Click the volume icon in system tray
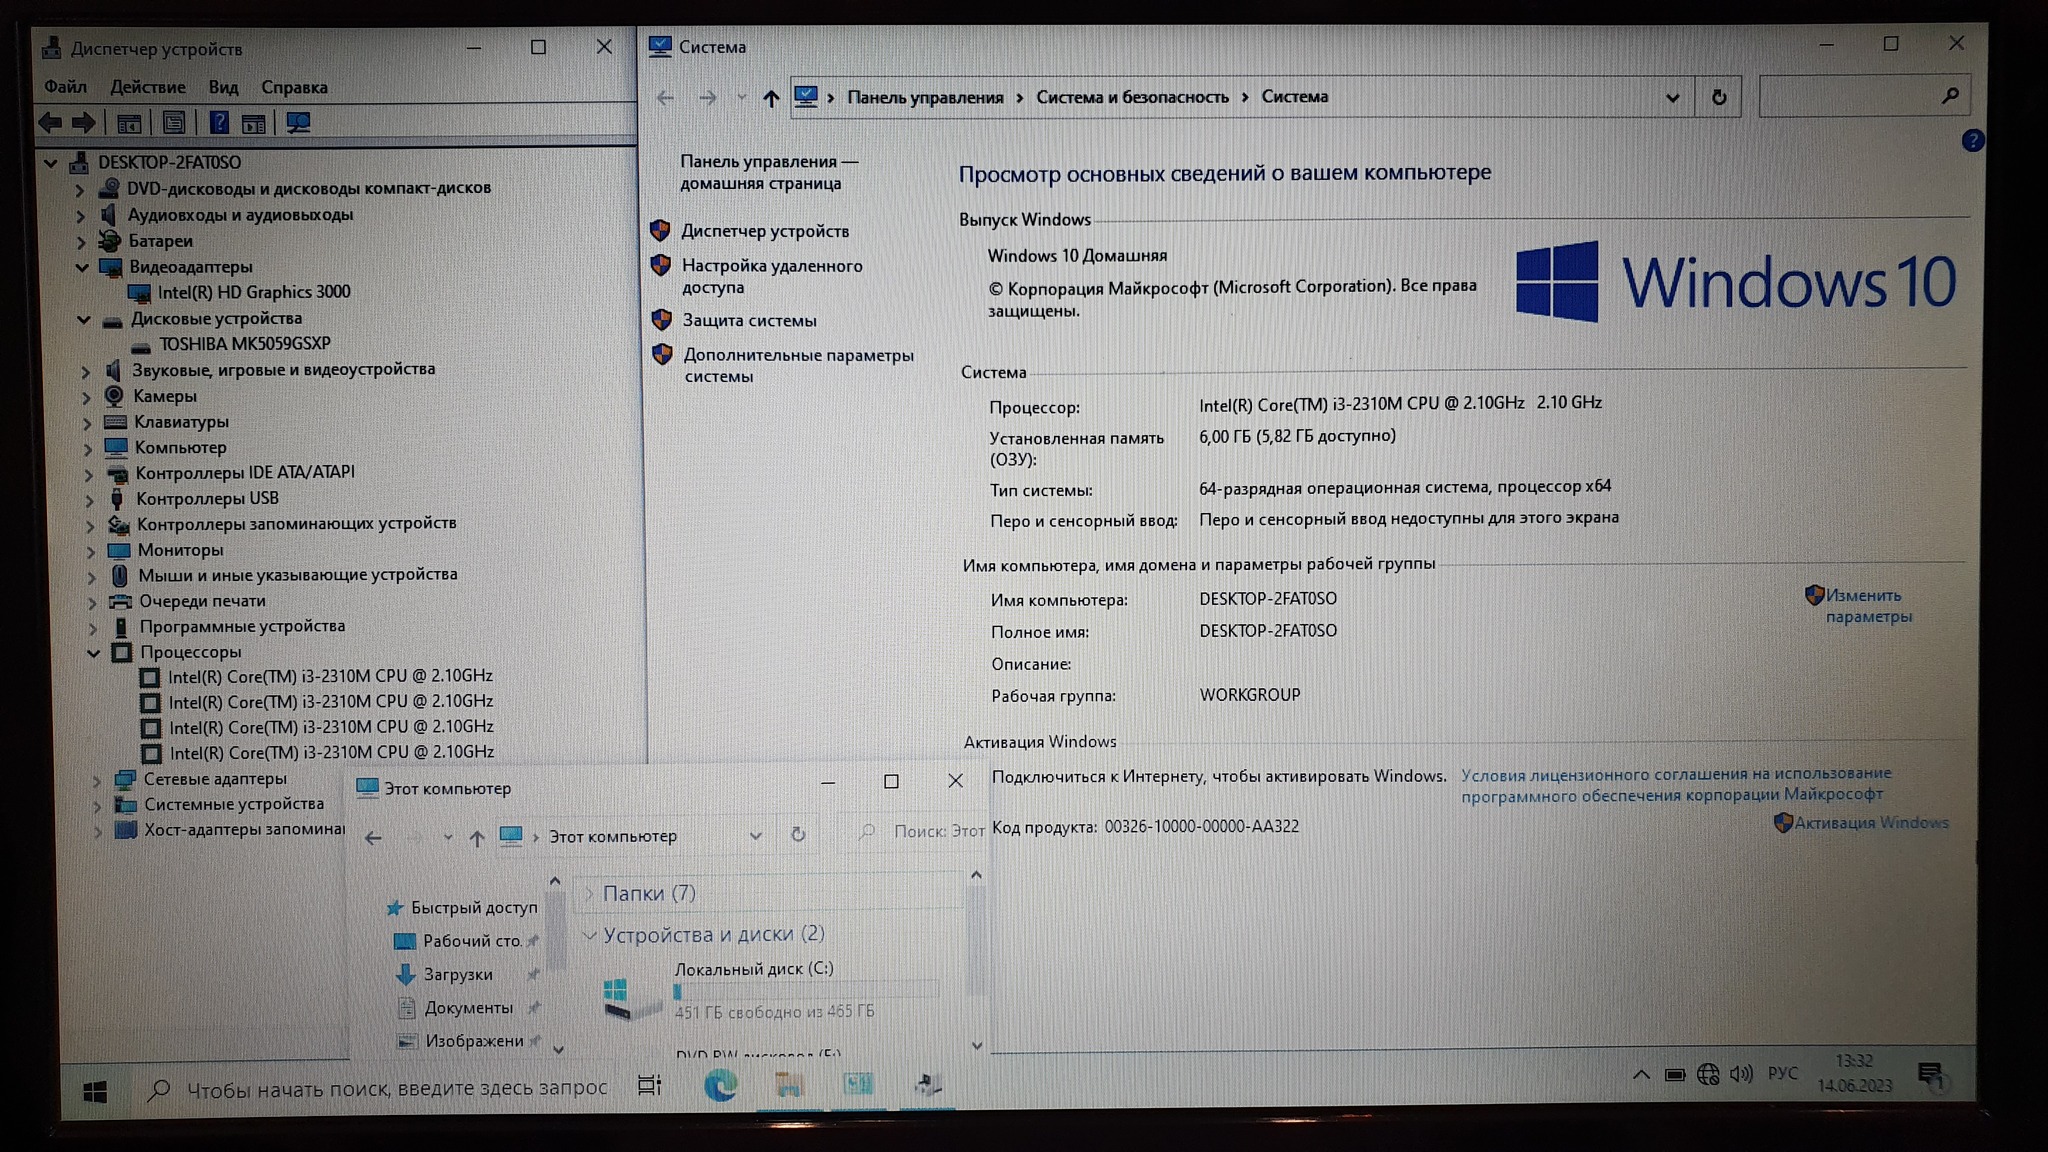The width and height of the screenshot is (2048, 1152). pos(1741,1074)
